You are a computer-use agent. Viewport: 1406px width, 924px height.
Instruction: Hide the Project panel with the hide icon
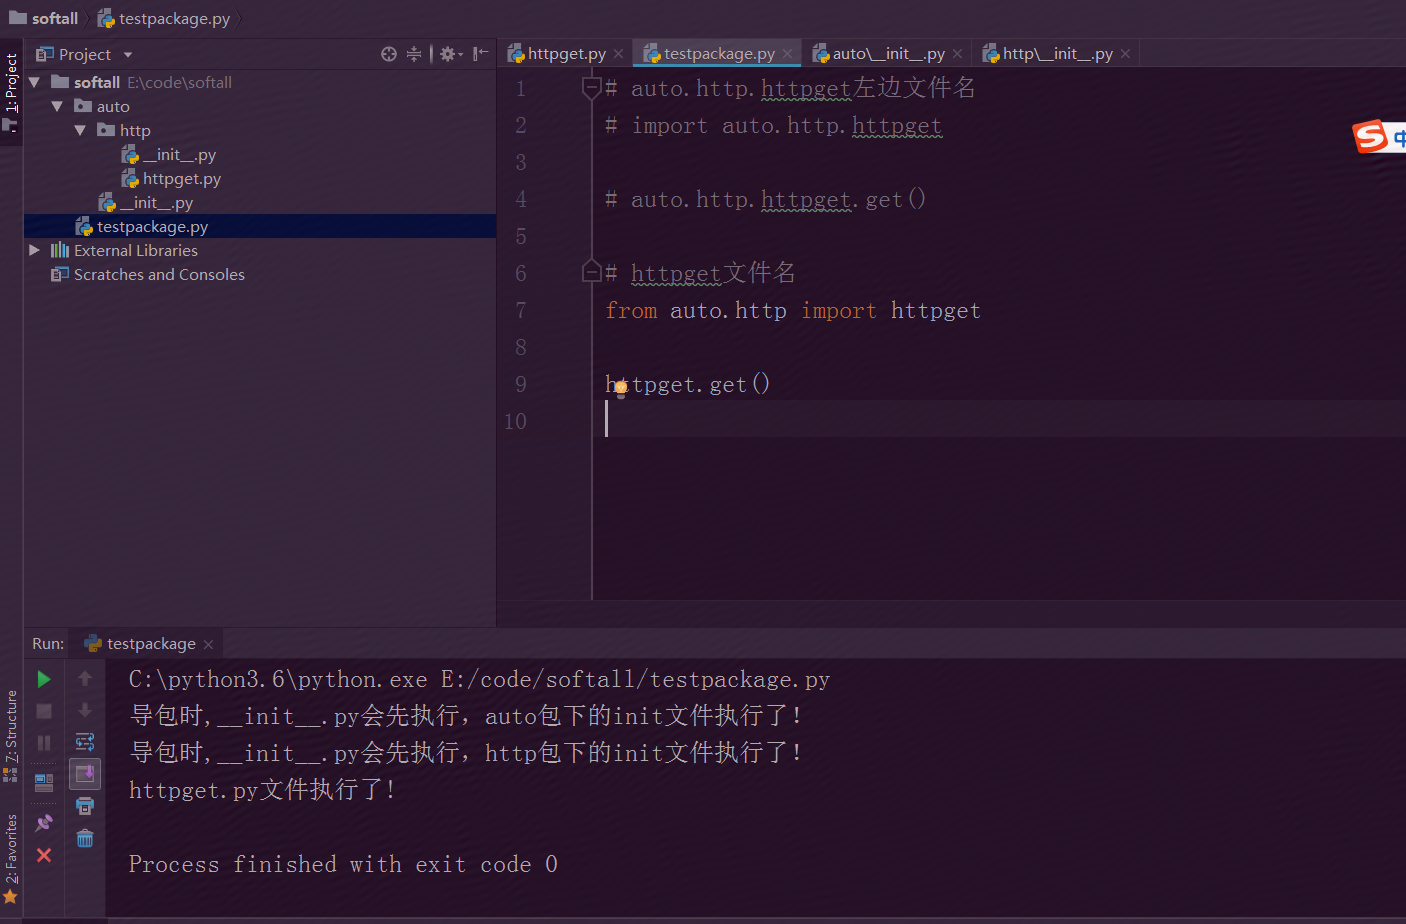pos(481,54)
